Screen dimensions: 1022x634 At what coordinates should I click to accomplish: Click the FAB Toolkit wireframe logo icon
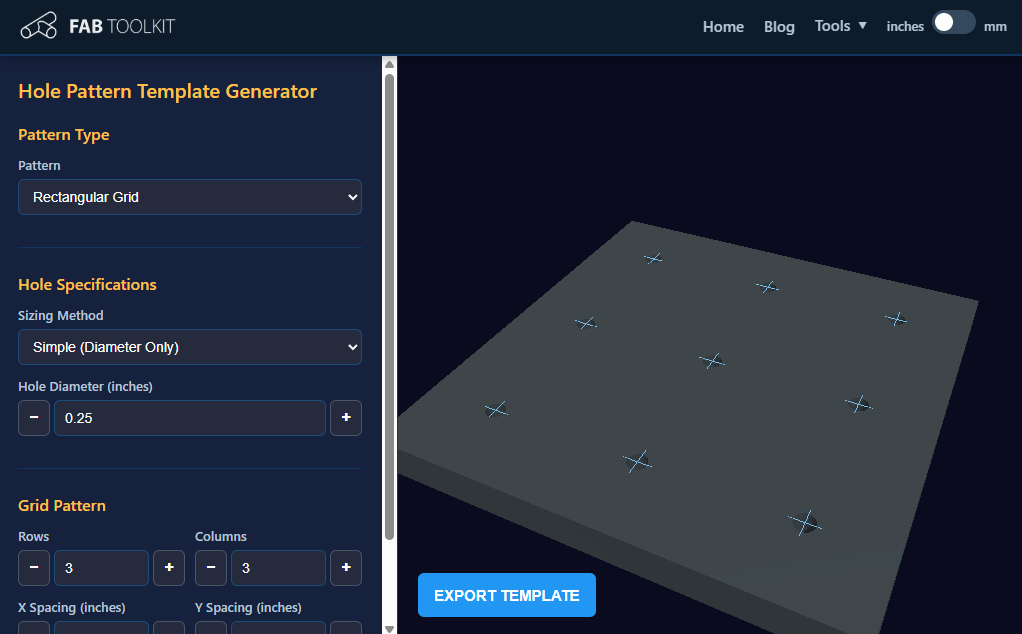tap(38, 25)
